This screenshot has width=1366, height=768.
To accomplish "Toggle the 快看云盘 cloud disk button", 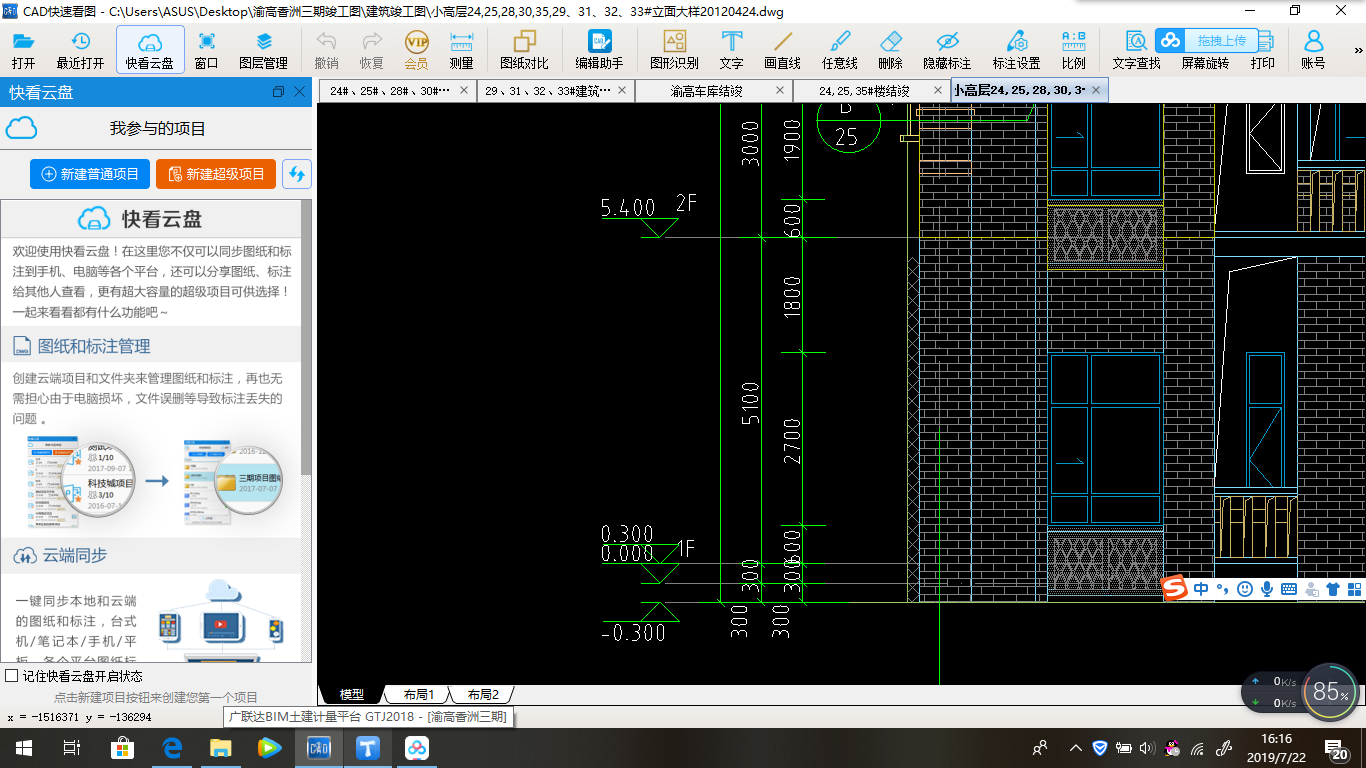I will pyautogui.click(x=150, y=50).
